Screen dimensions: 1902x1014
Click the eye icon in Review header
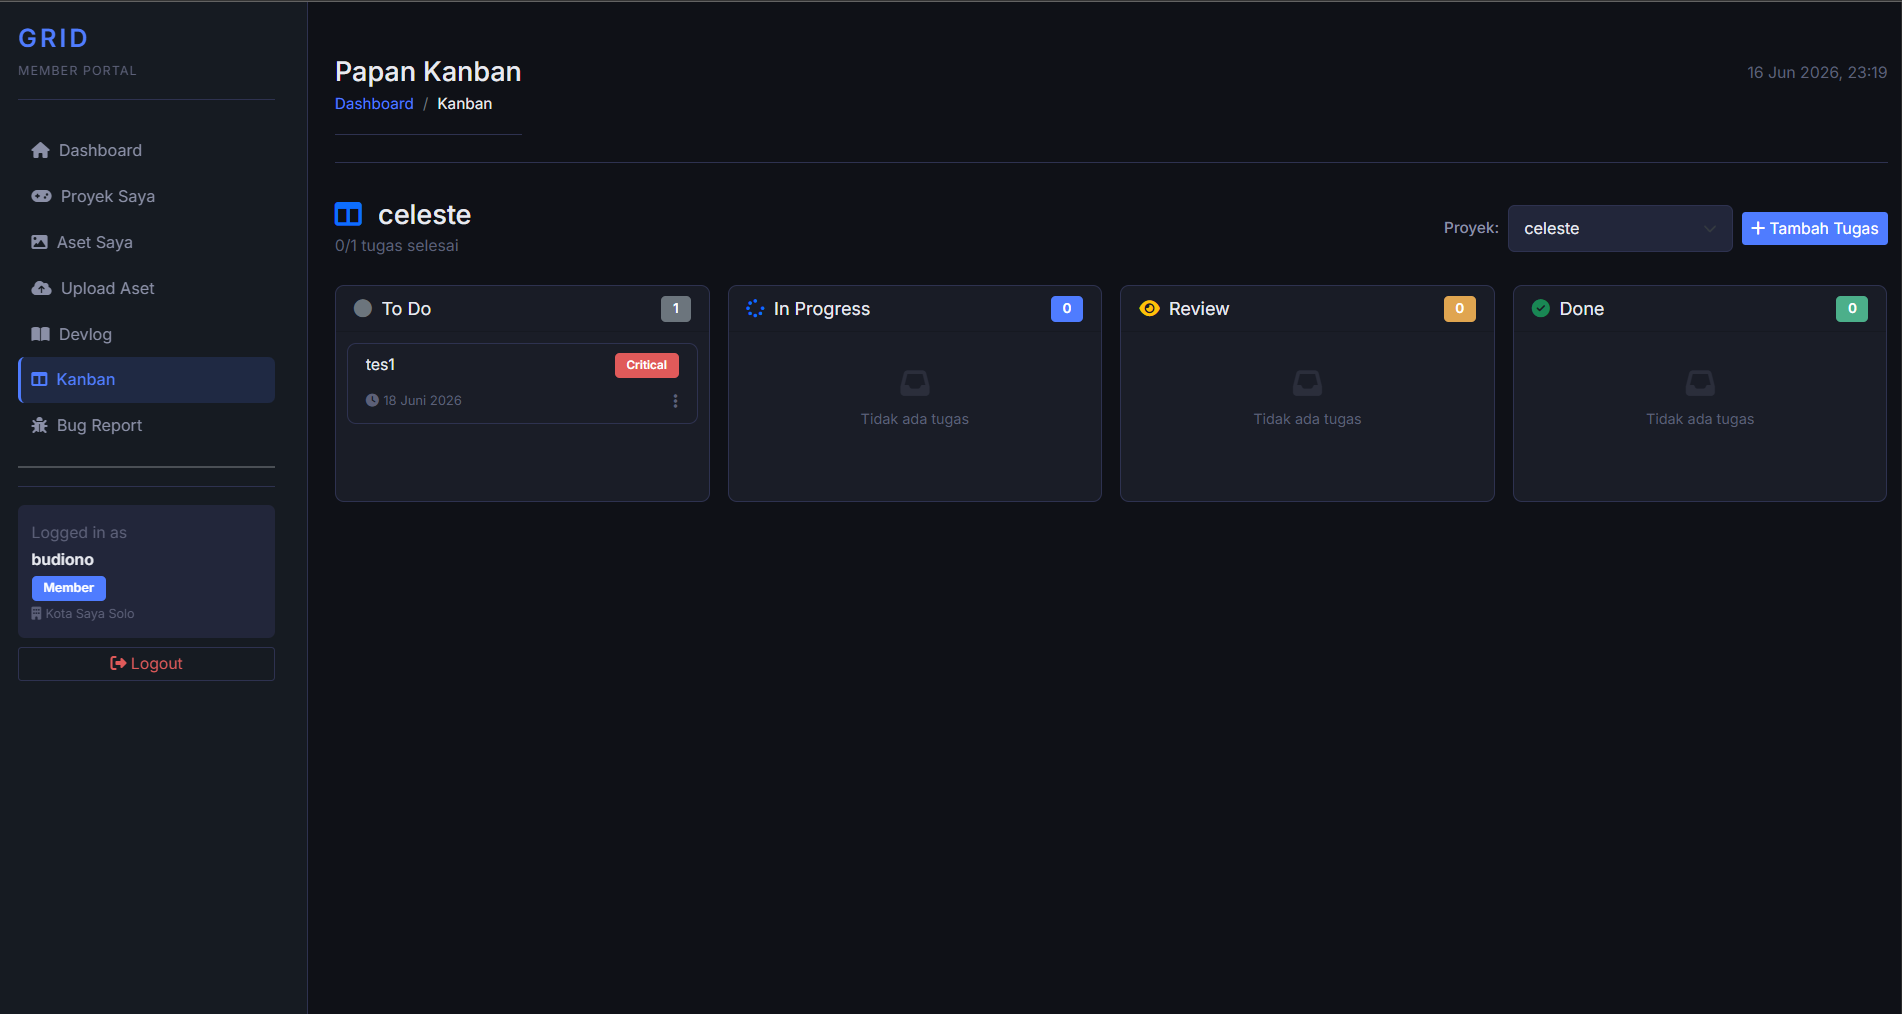pyautogui.click(x=1149, y=308)
